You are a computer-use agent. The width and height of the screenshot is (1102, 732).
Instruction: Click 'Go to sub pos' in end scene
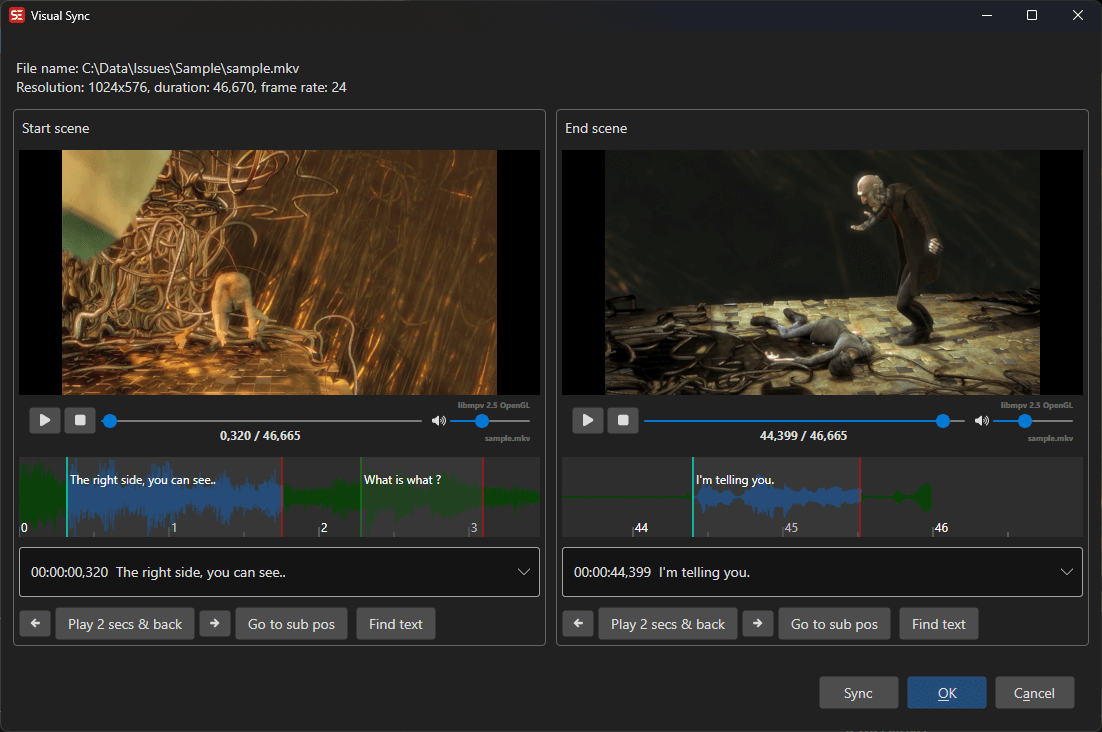coord(834,623)
